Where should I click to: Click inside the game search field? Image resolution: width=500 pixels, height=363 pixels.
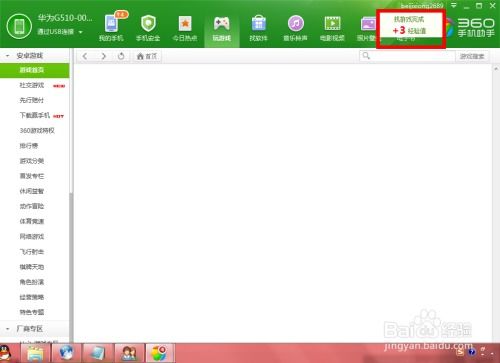coord(407,56)
